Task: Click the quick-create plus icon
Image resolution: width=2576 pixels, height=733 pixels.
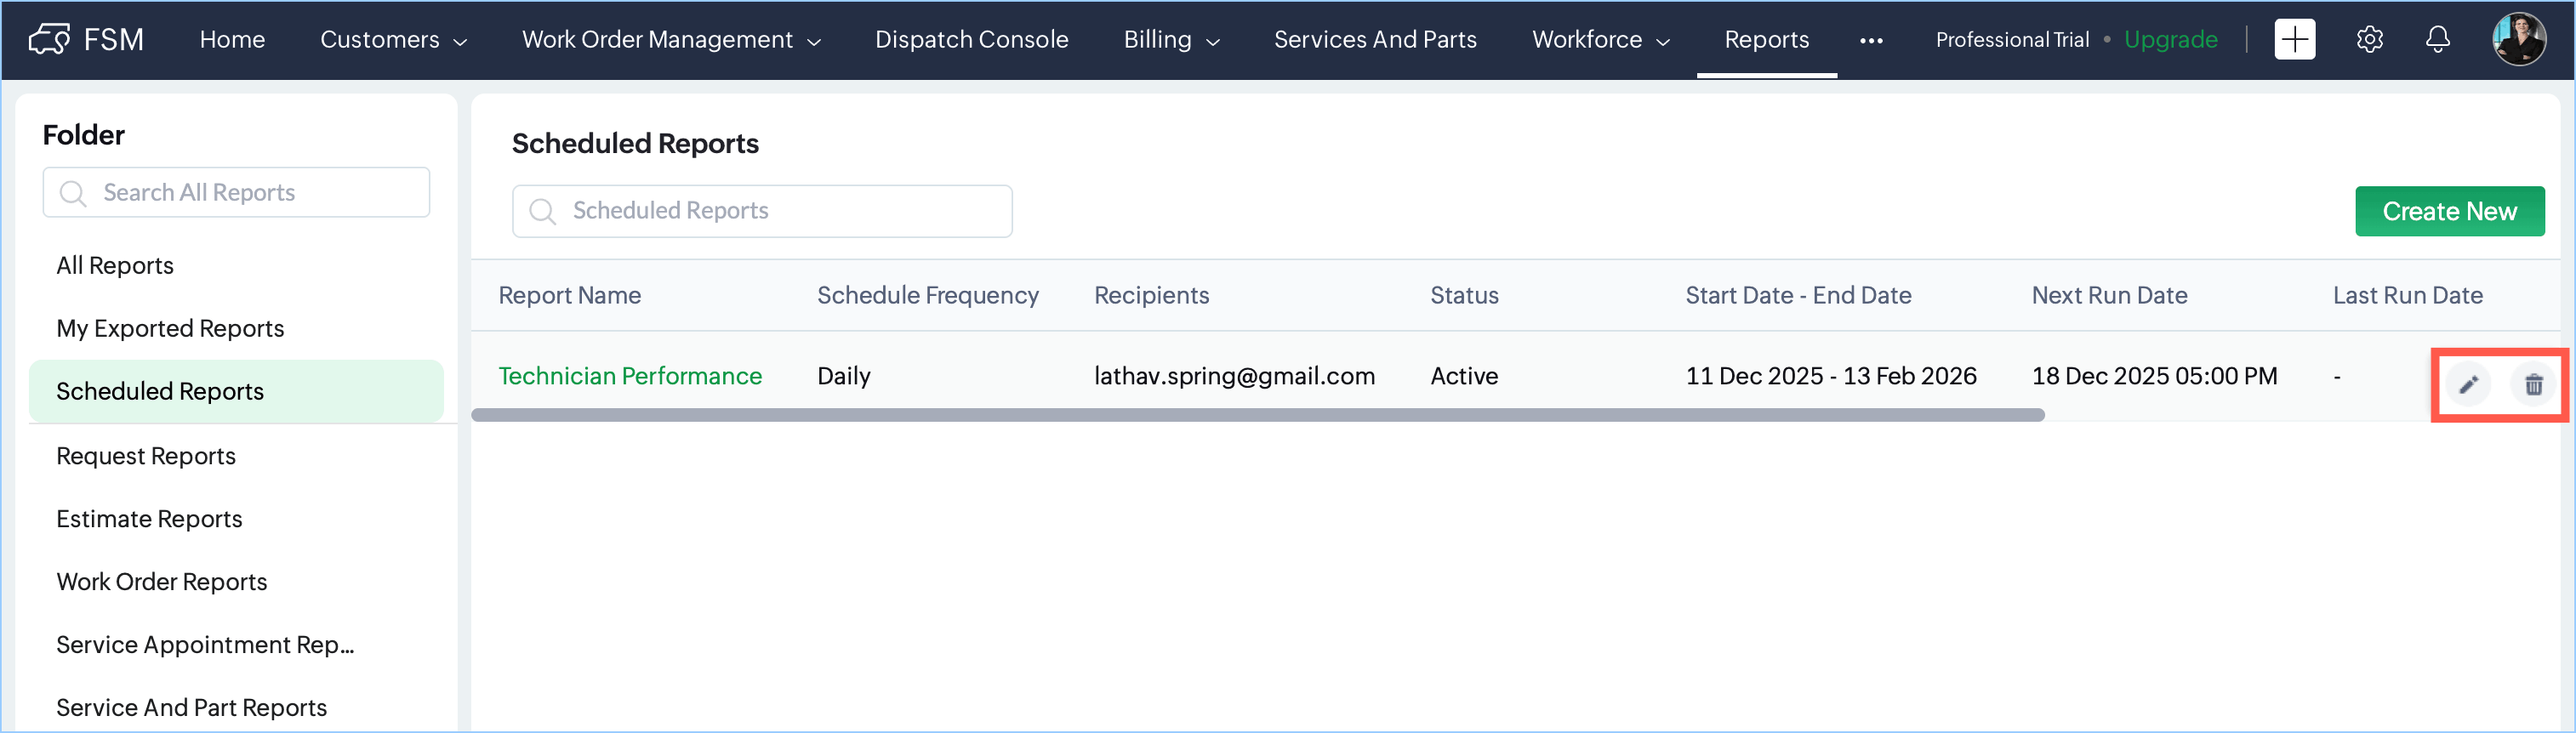Action: [2294, 40]
